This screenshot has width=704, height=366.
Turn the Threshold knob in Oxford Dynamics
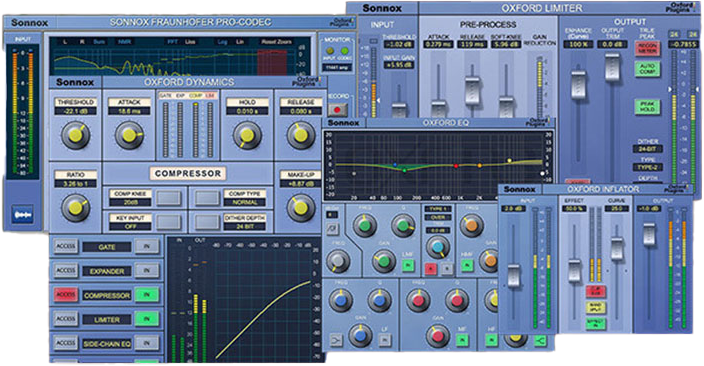pyautogui.click(x=75, y=136)
